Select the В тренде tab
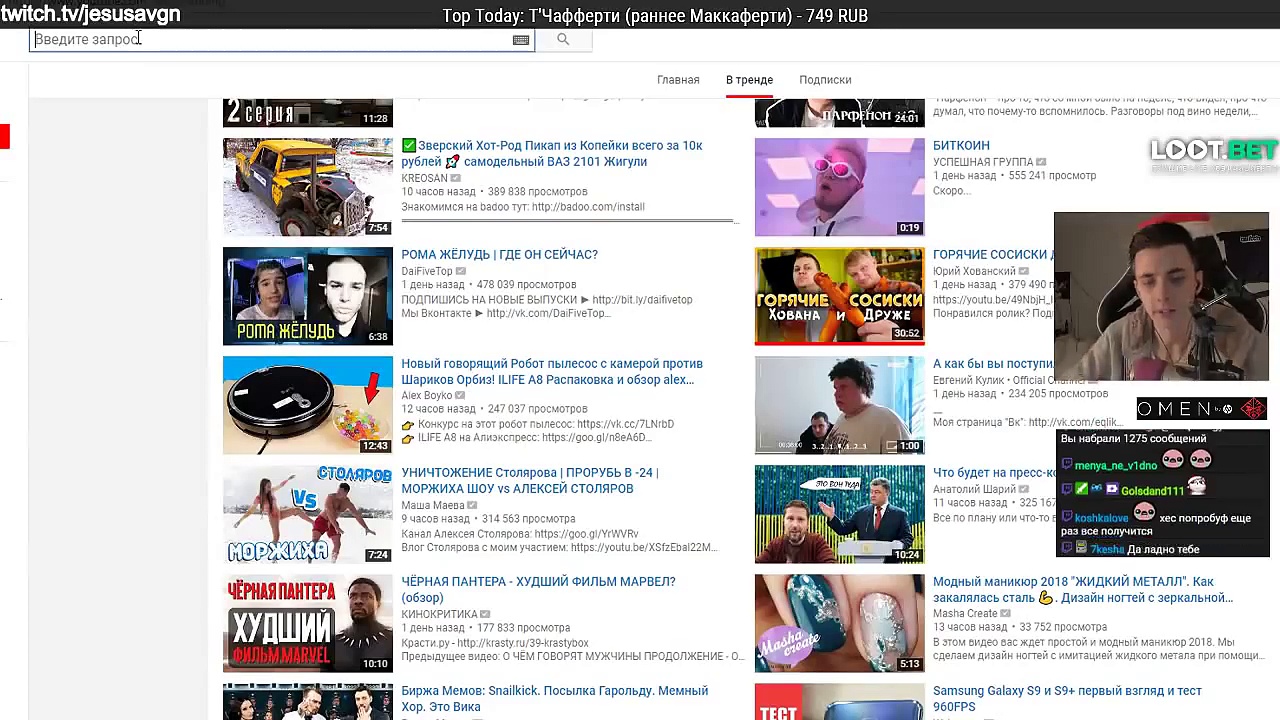Viewport: 1280px width, 720px height. pyautogui.click(x=749, y=80)
